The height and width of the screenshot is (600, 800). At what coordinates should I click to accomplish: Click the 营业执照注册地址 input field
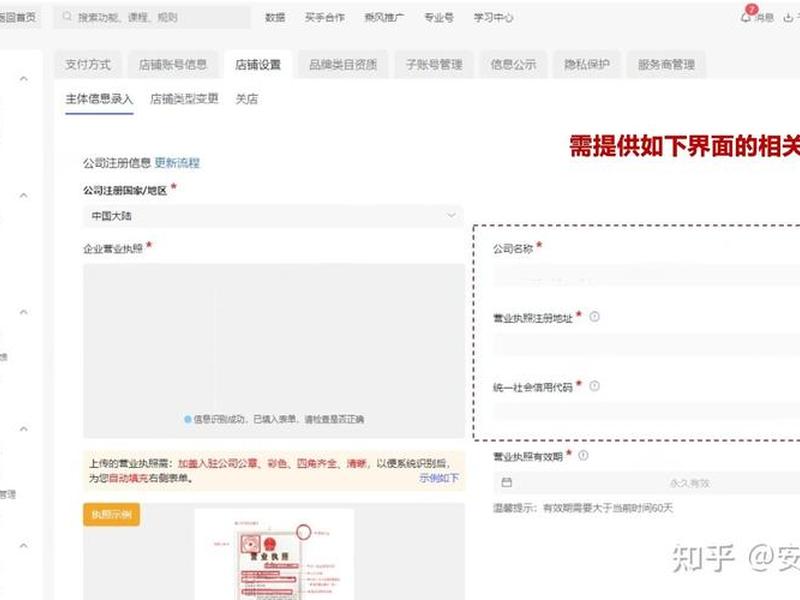646,345
